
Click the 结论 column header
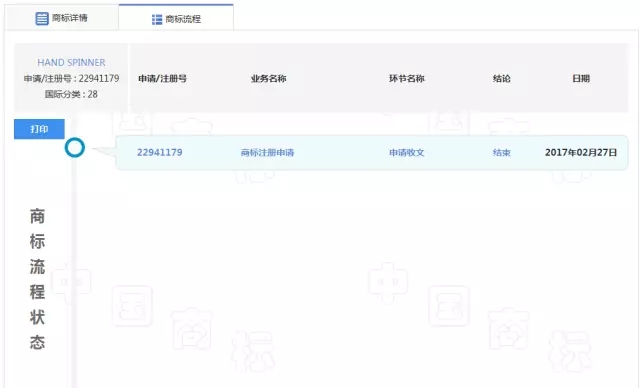pyautogui.click(x=502, y=78)
